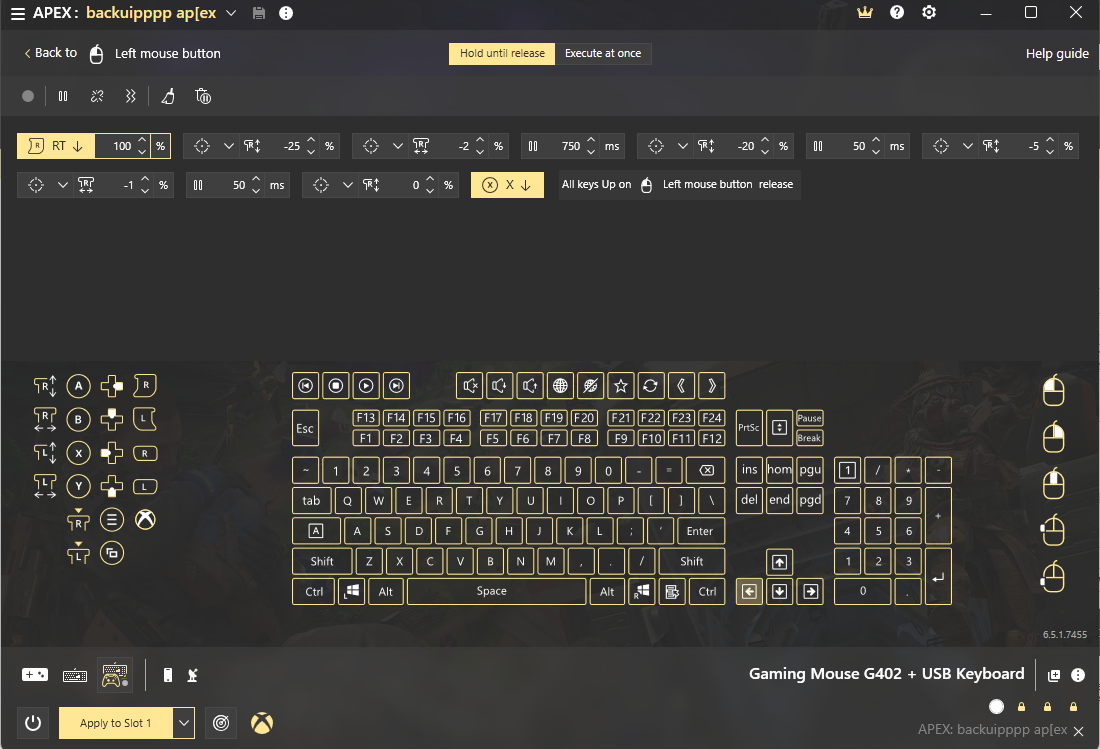Select the Y button icon in controller panel
This screenshot has height=749, width=1100.
78,487
